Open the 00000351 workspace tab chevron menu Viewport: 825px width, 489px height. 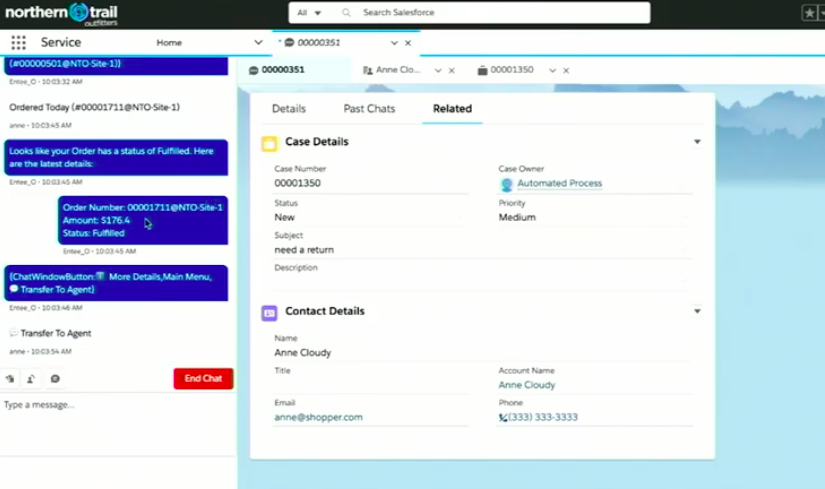point(394,43)
